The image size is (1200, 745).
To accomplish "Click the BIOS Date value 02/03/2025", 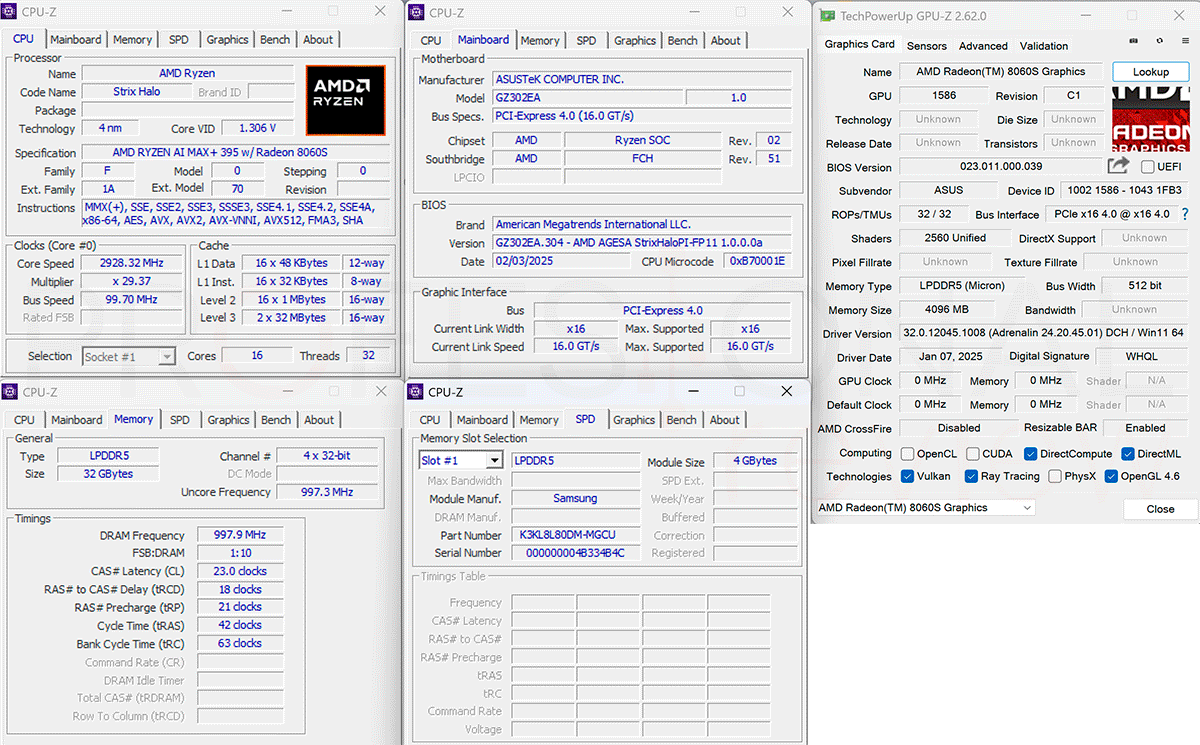I will 562,261.
